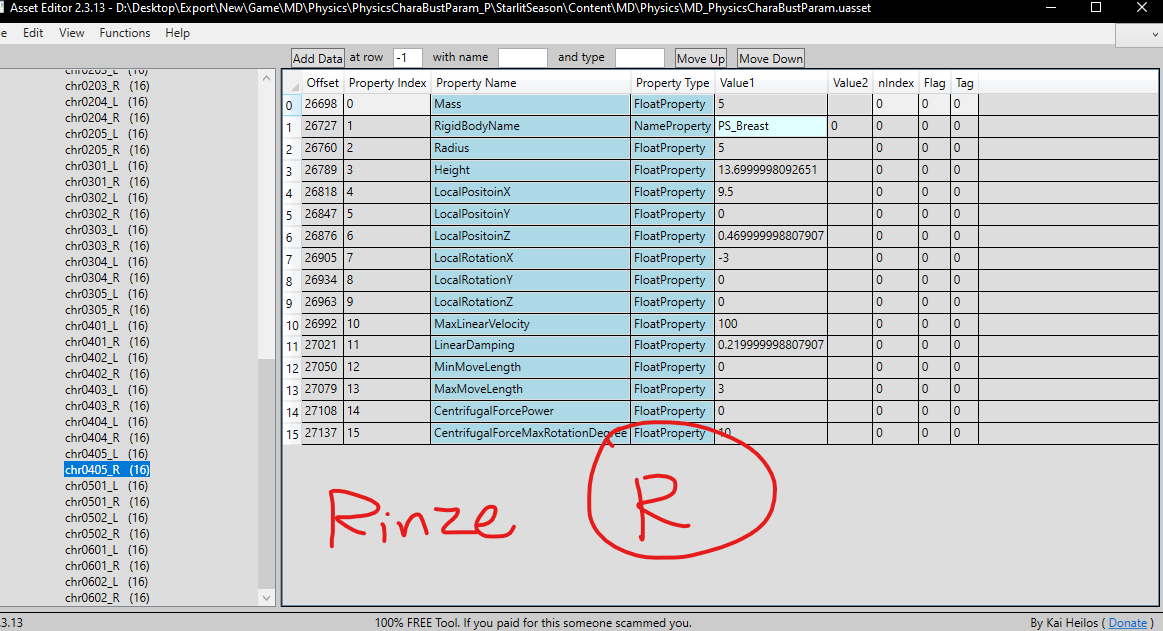This screenshot has width=1163, height=631.
Task: Click the list scrollbar down arrow
Action: point(267,598)
